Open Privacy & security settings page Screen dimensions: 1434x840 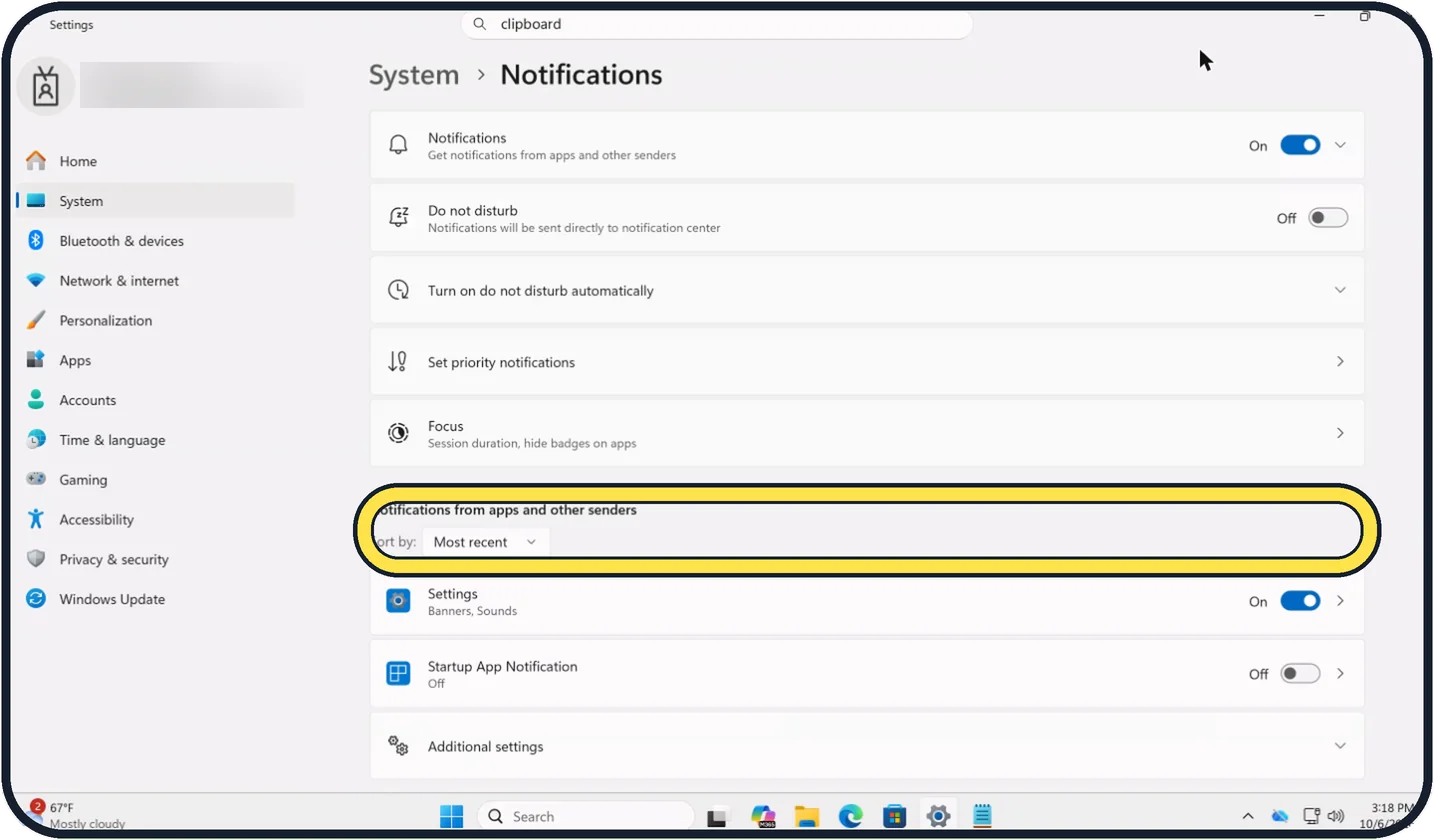[156, 559]
